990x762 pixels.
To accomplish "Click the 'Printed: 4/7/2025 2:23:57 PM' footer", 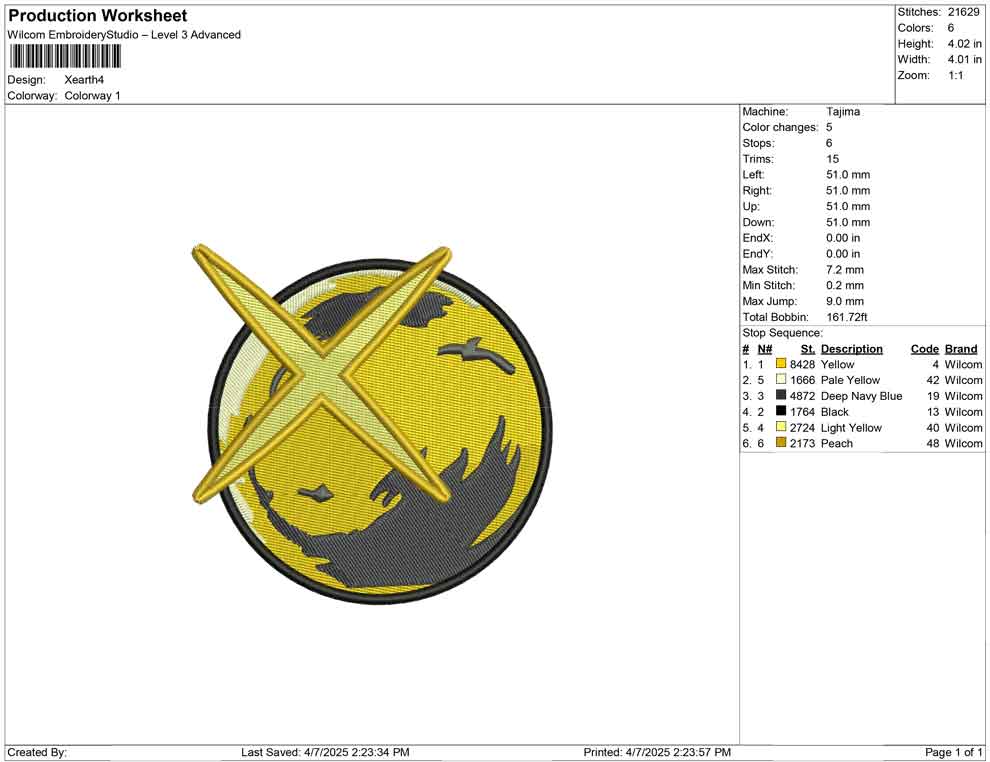I will pyautogui.click(x=657, y=752).
